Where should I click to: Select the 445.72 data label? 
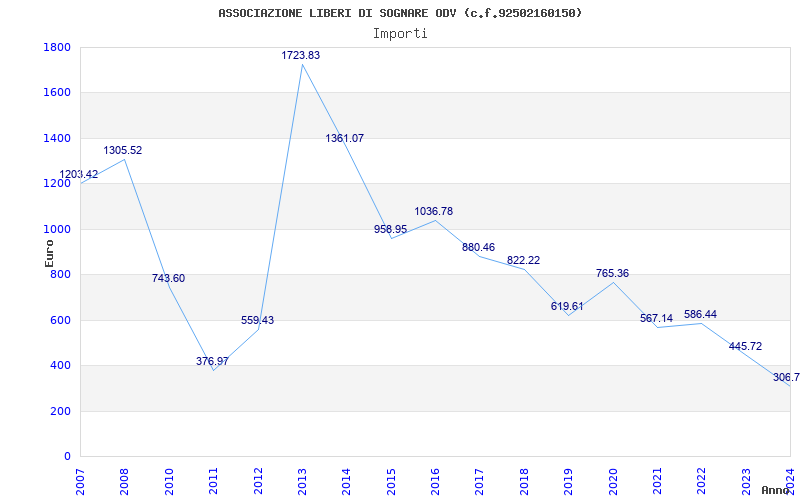[x=745, y=346]
